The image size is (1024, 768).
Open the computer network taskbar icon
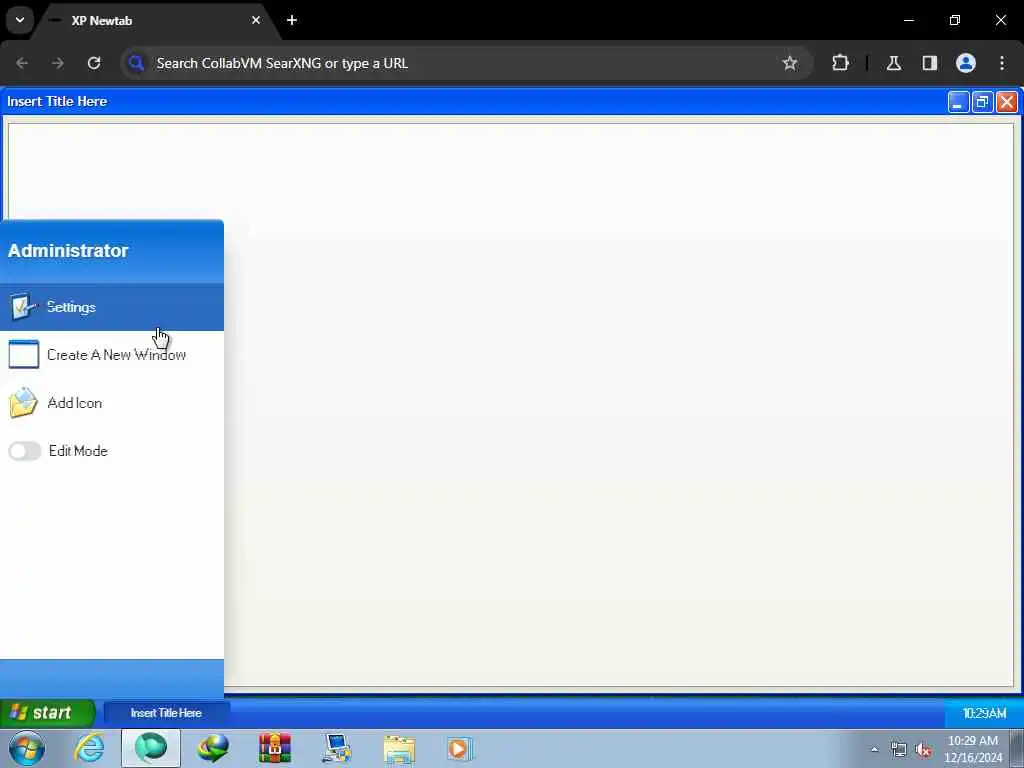337,748
